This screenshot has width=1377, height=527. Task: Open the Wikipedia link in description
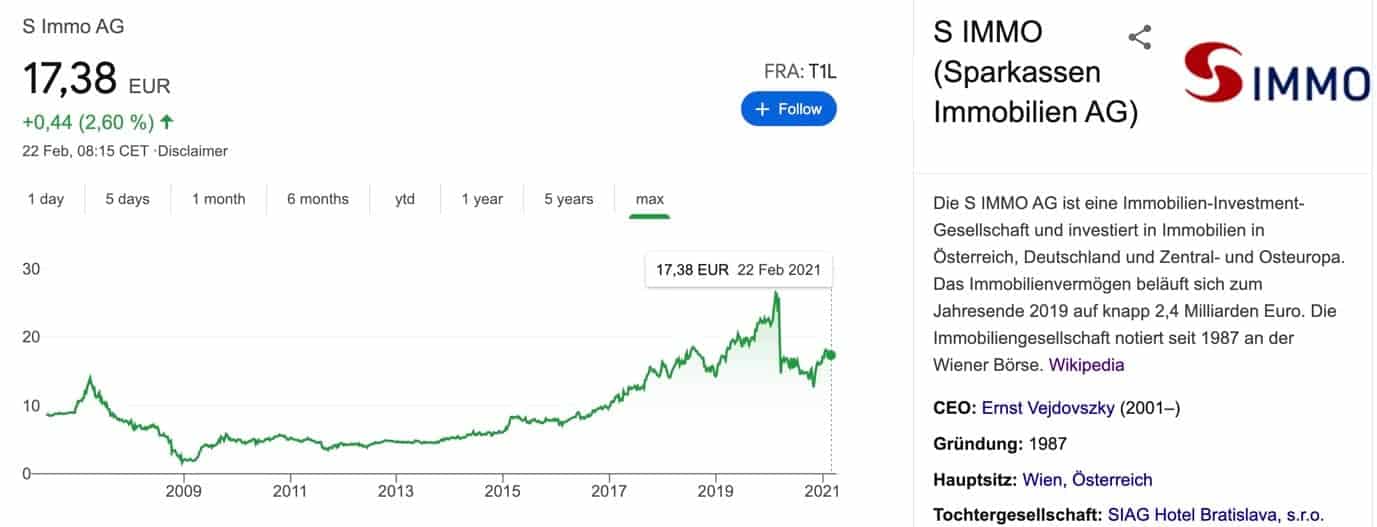[x=1086, y=365]
